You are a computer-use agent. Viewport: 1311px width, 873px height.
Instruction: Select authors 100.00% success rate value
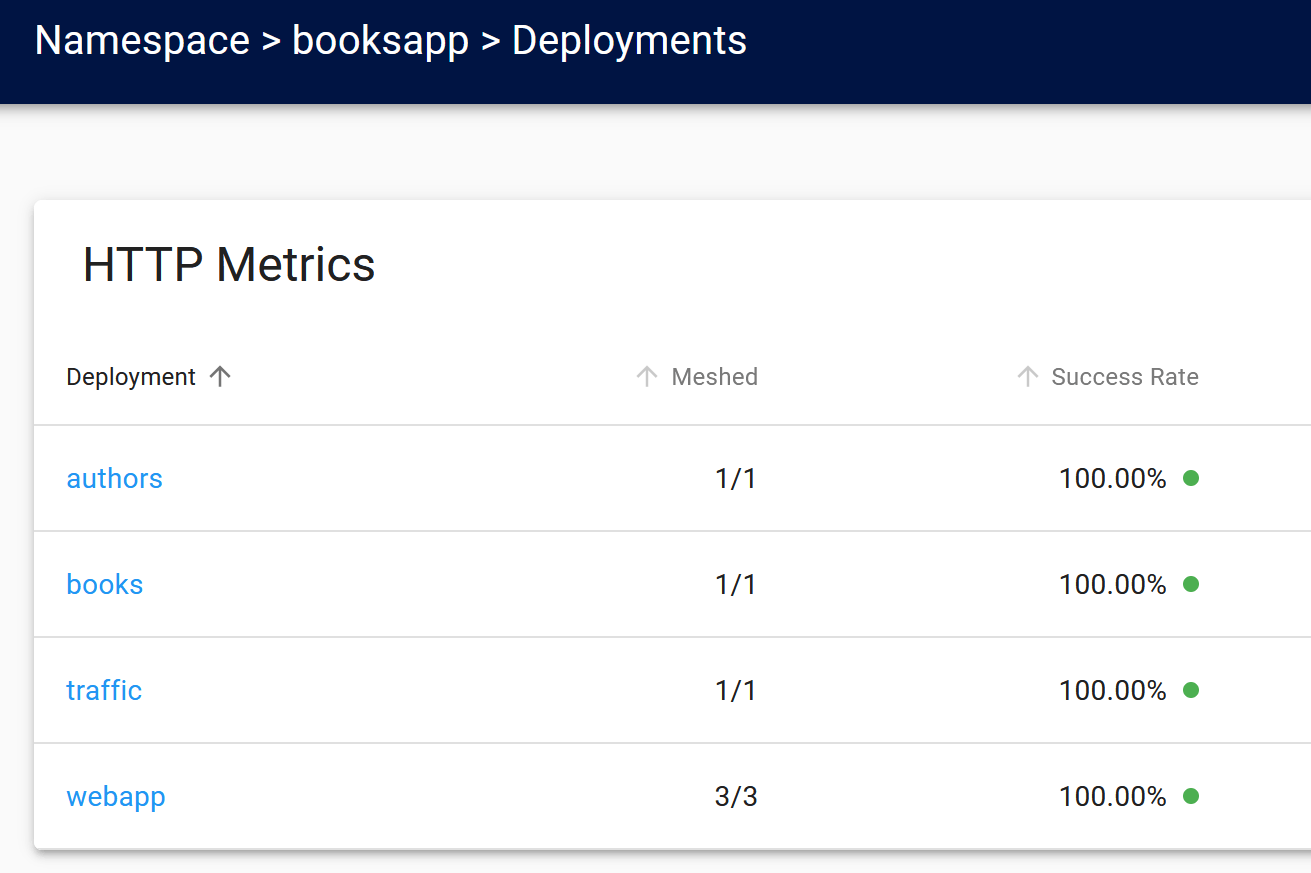(x=1113, y=479)
